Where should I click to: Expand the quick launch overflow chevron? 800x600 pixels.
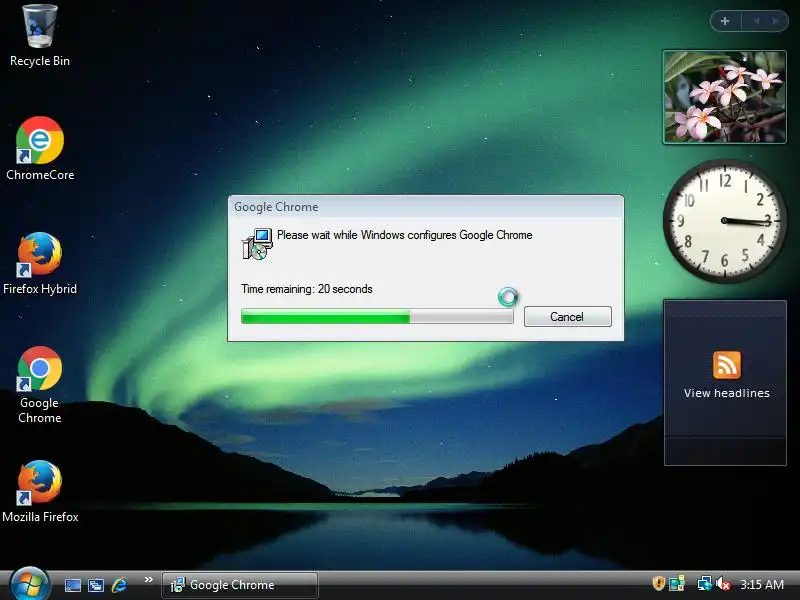(148, 580)
